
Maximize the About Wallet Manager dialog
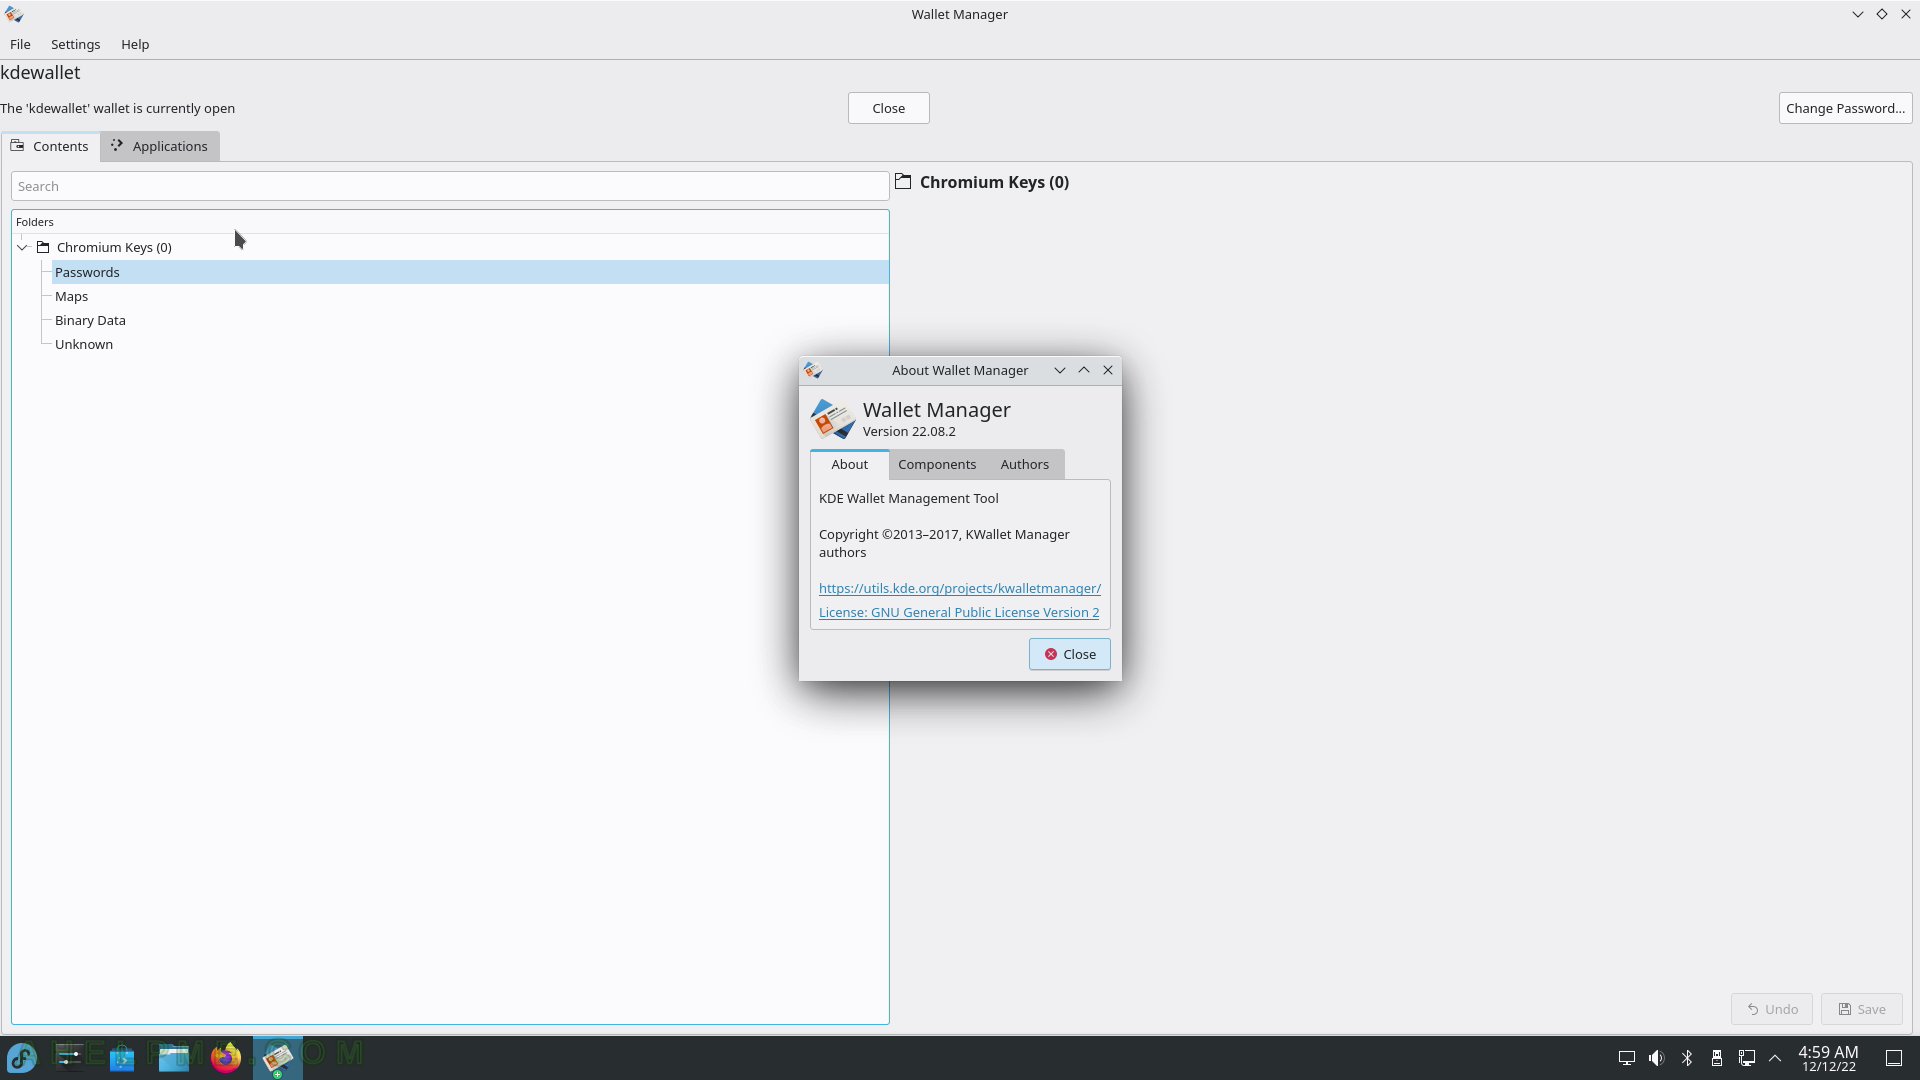(x=1084, y=370)
